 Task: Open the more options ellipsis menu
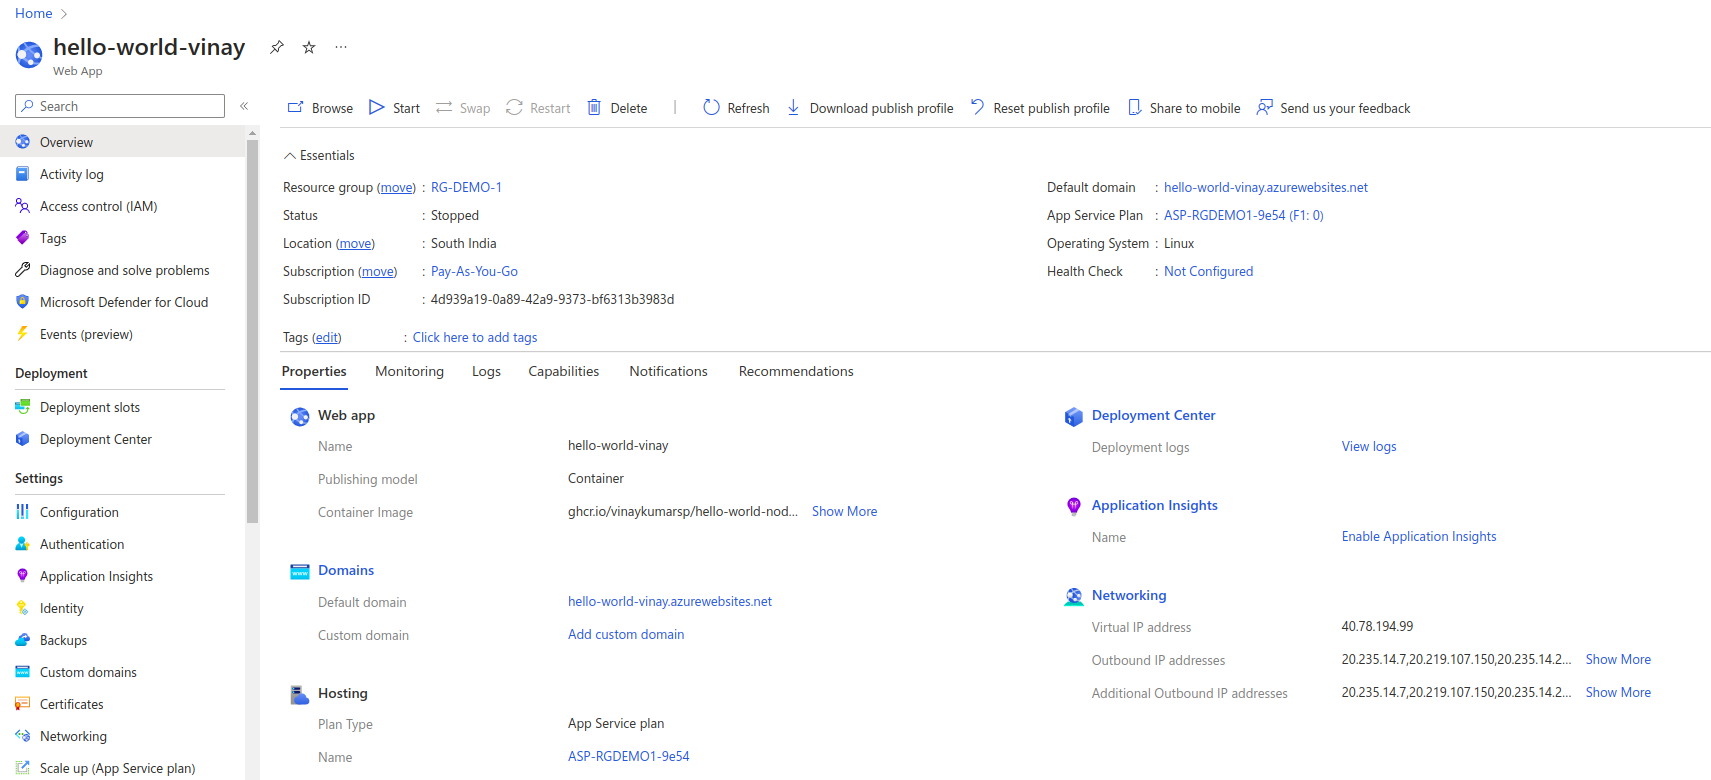coord(341,47)
